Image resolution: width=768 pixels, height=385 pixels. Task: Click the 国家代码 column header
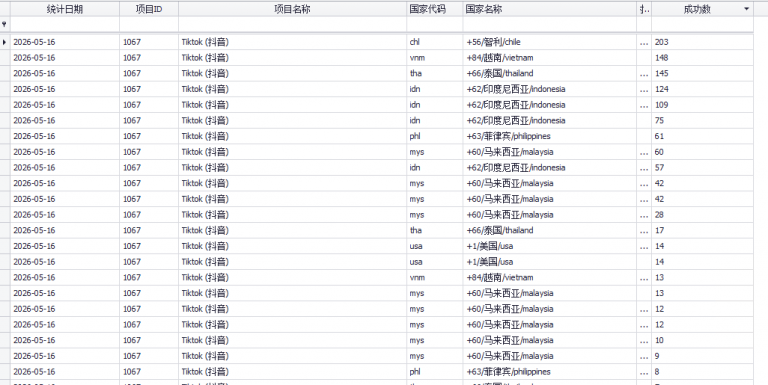(x=434, y=9)
